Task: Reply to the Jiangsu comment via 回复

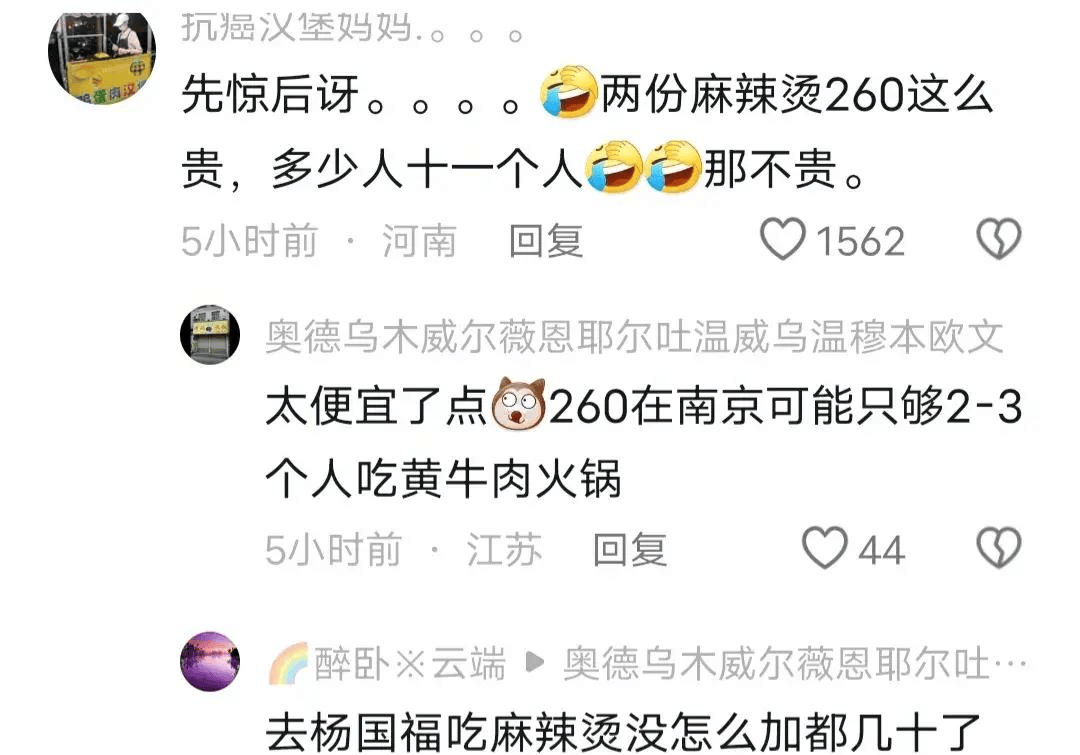Action: click(x=630, y=550)
